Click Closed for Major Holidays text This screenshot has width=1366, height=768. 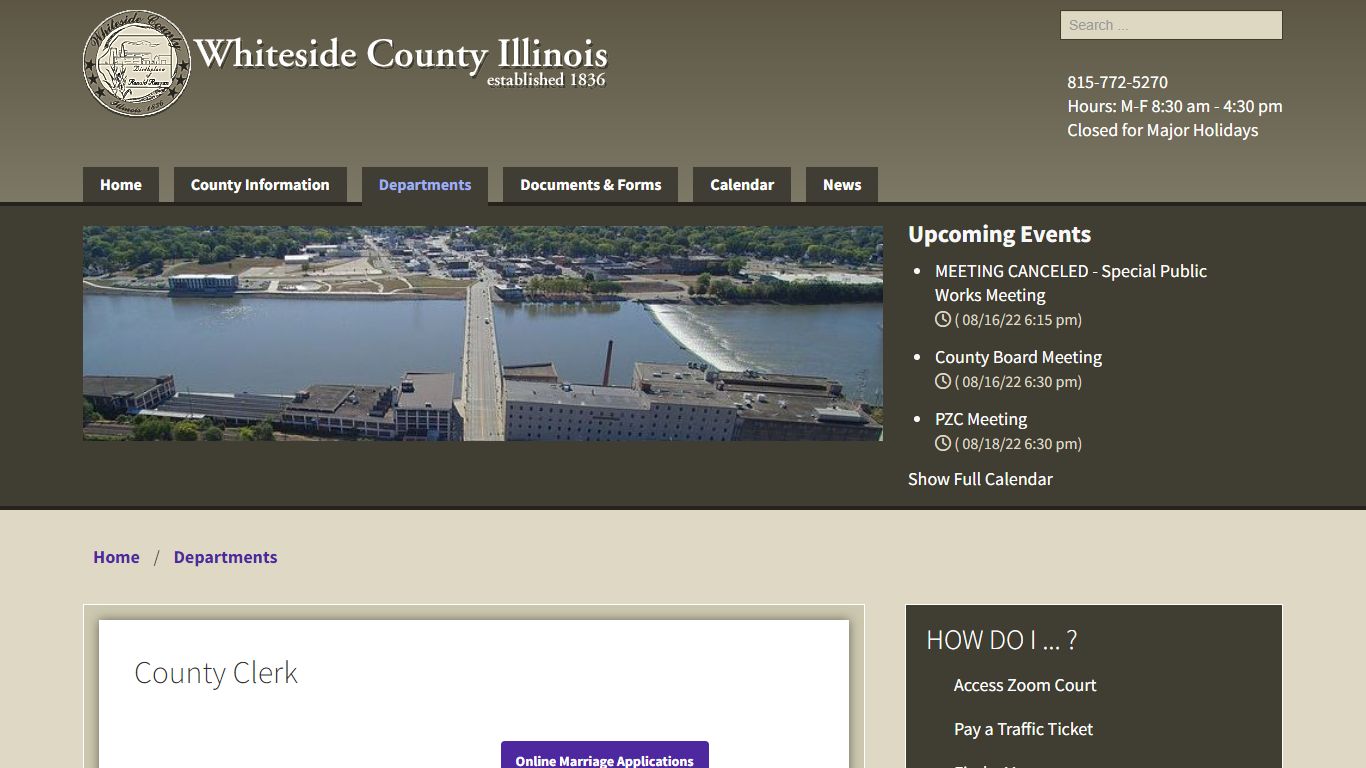click(1163, 130)
